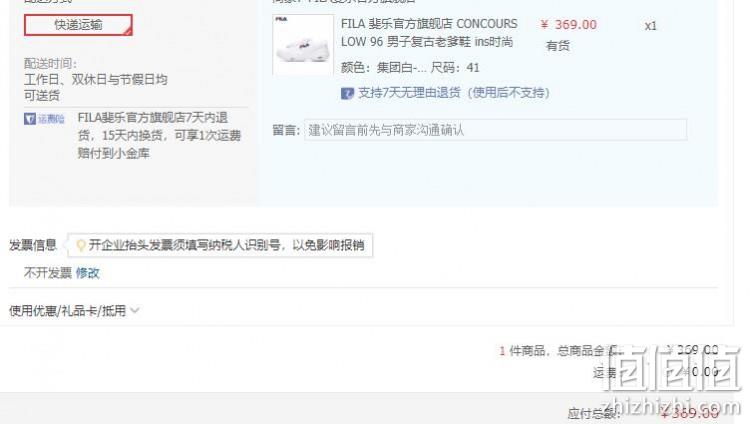Select the 快递运输 delivery option
Screen dimensions: 750x424
tap(78, 25)
